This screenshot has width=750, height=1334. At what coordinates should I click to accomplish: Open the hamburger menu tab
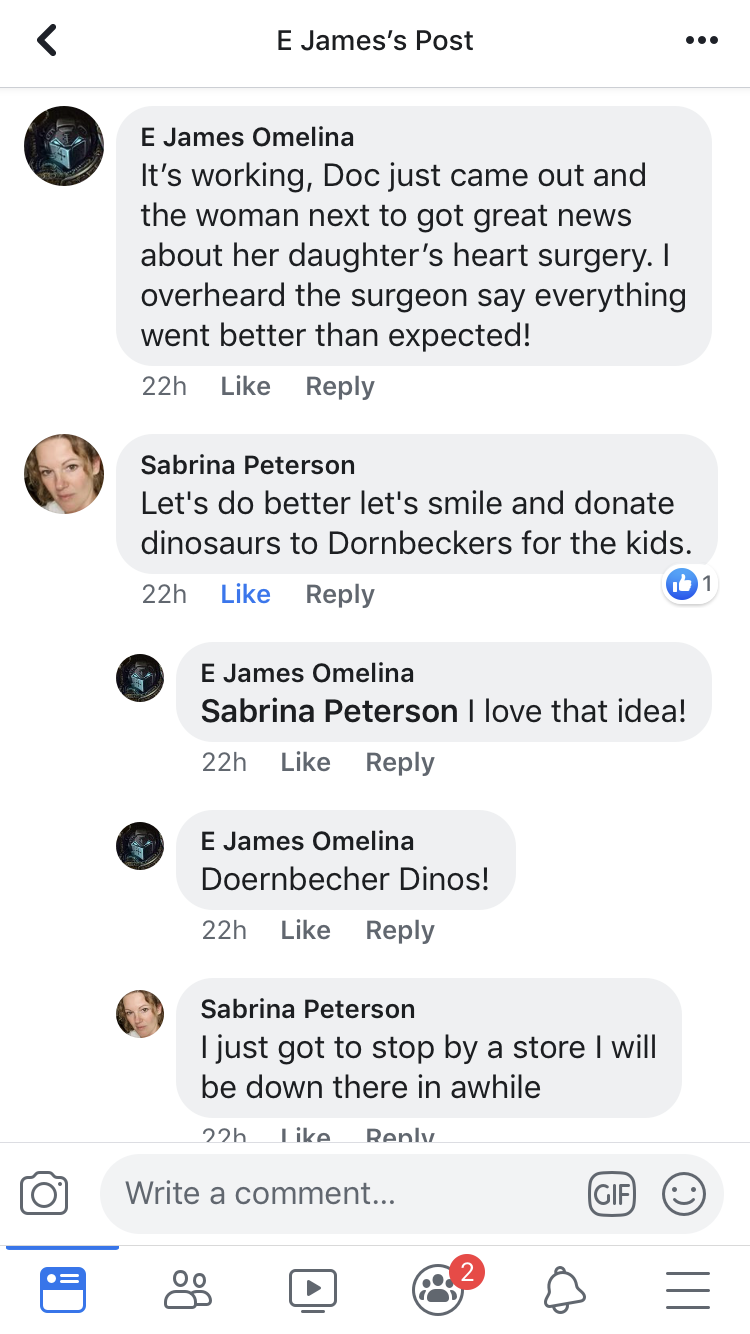tap(687, 1289)
